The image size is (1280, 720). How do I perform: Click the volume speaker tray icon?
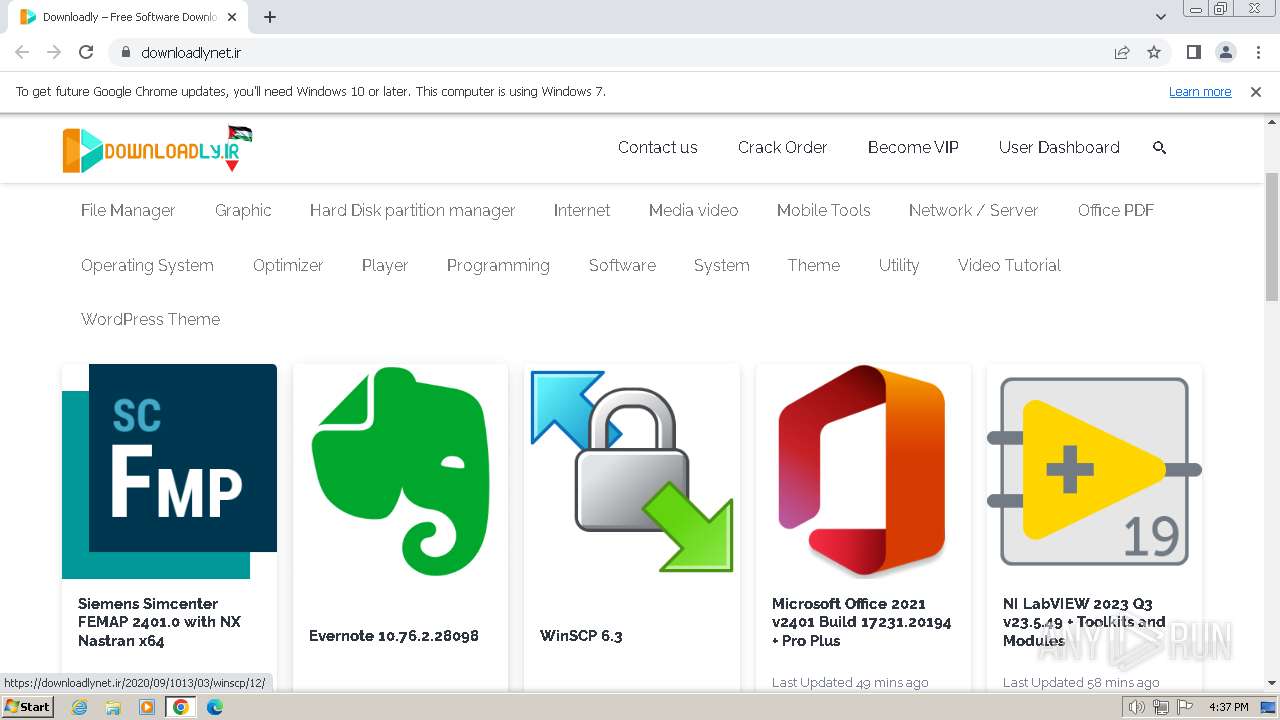(x=1136, y=707)
